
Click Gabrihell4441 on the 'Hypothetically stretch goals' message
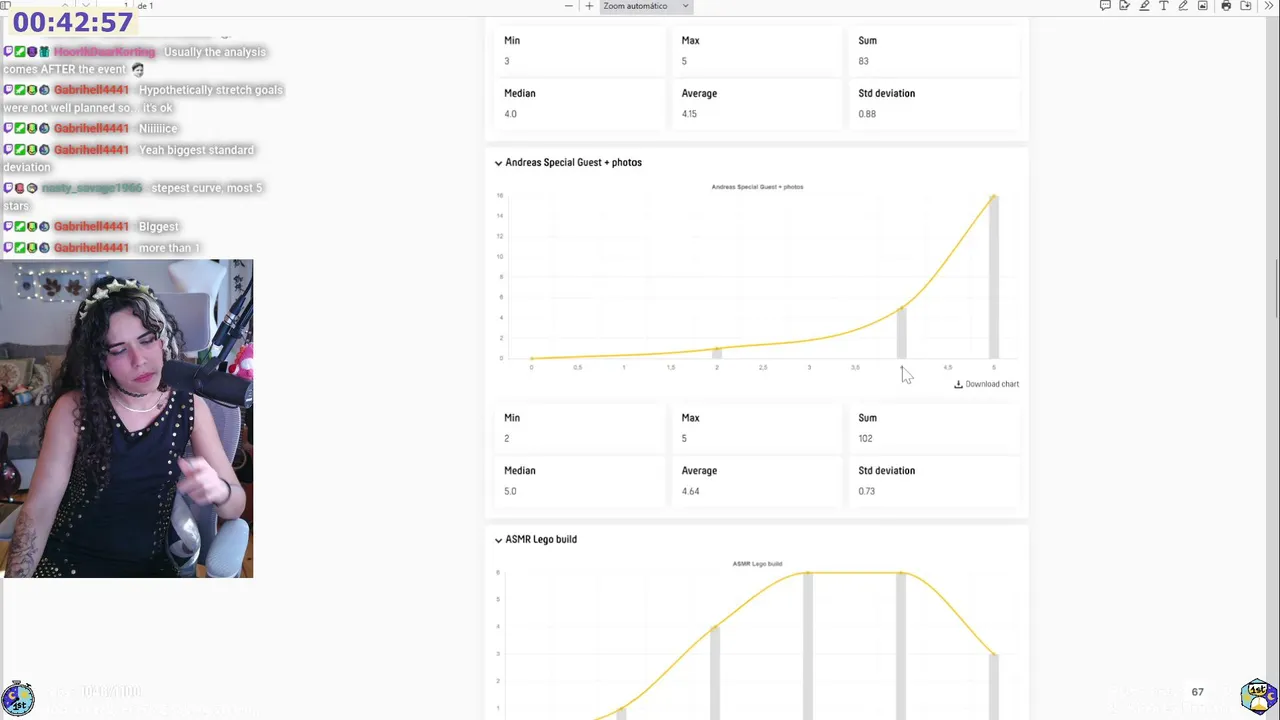point(91,90)
